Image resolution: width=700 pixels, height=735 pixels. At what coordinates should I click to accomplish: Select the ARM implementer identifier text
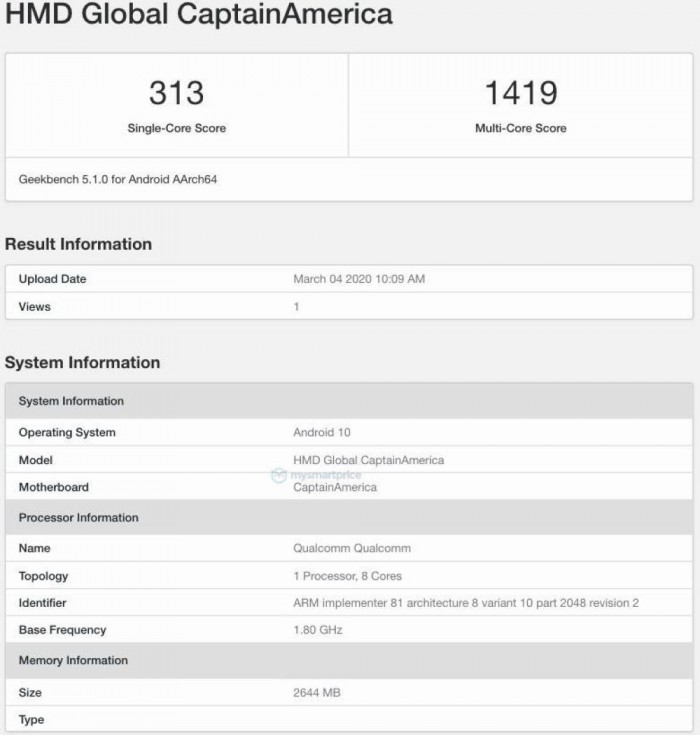click(x=465, y=603)
